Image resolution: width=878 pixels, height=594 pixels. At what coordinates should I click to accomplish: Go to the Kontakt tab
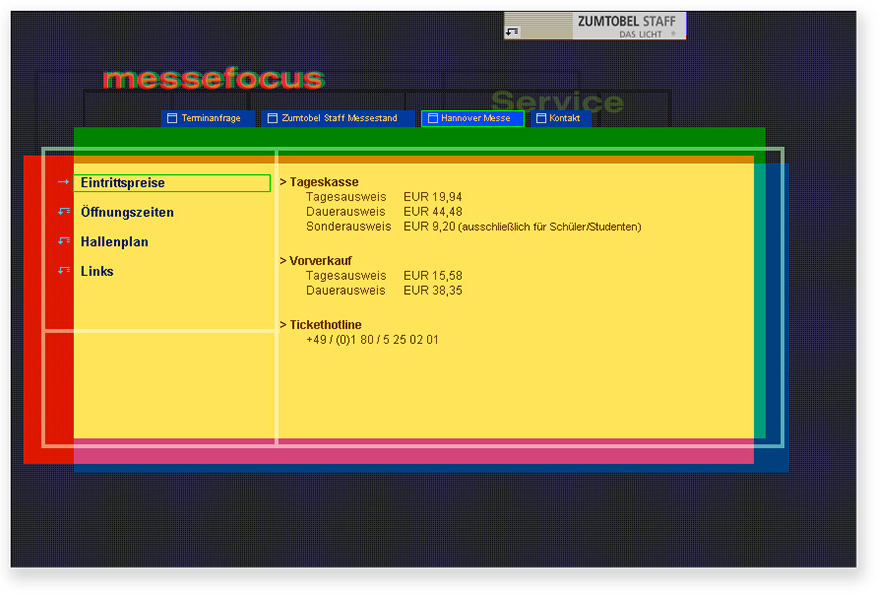564,118
